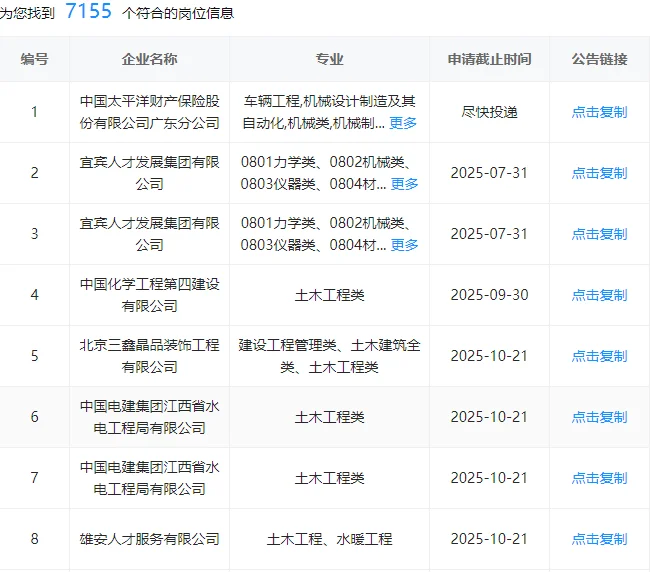Select 土木工程类 major in row 6
The height and width of the screenshot is (572, 650).
pos(330,417)
